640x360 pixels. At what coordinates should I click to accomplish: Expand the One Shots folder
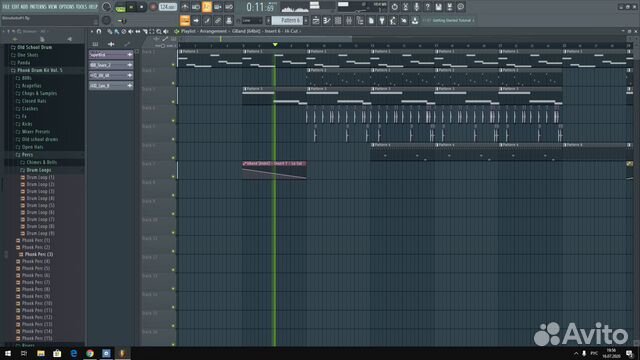click(x=27, y=55)
